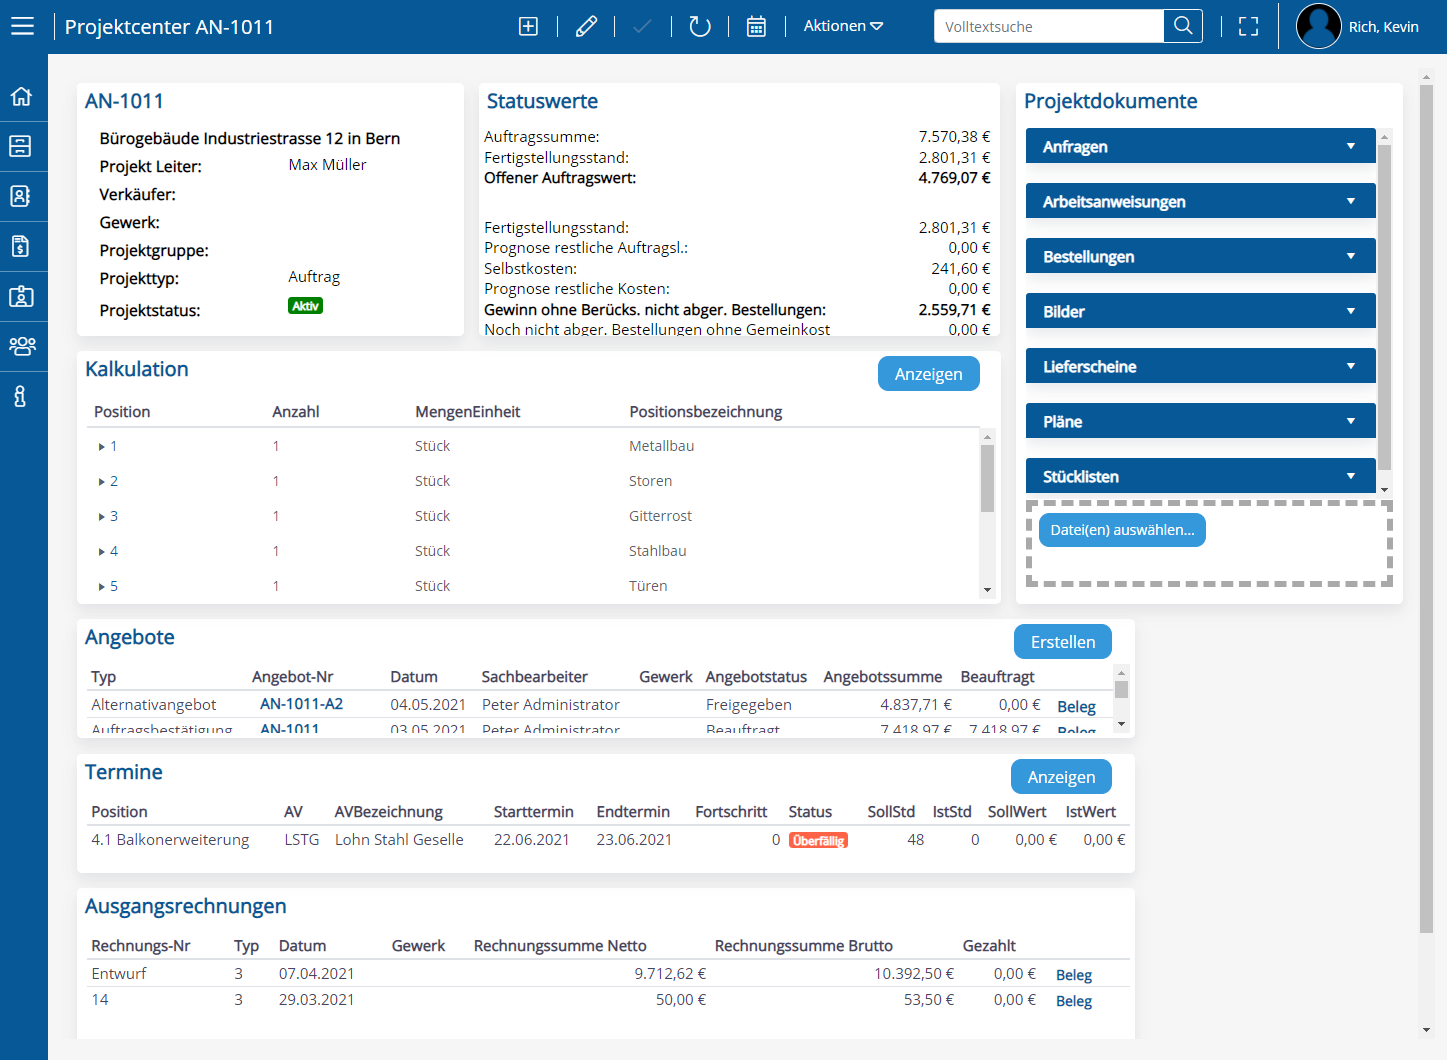Viewport: 1447px width, 1060px height.
Task: Open the invoices icon in the sidebar
Action: [22, 246]
